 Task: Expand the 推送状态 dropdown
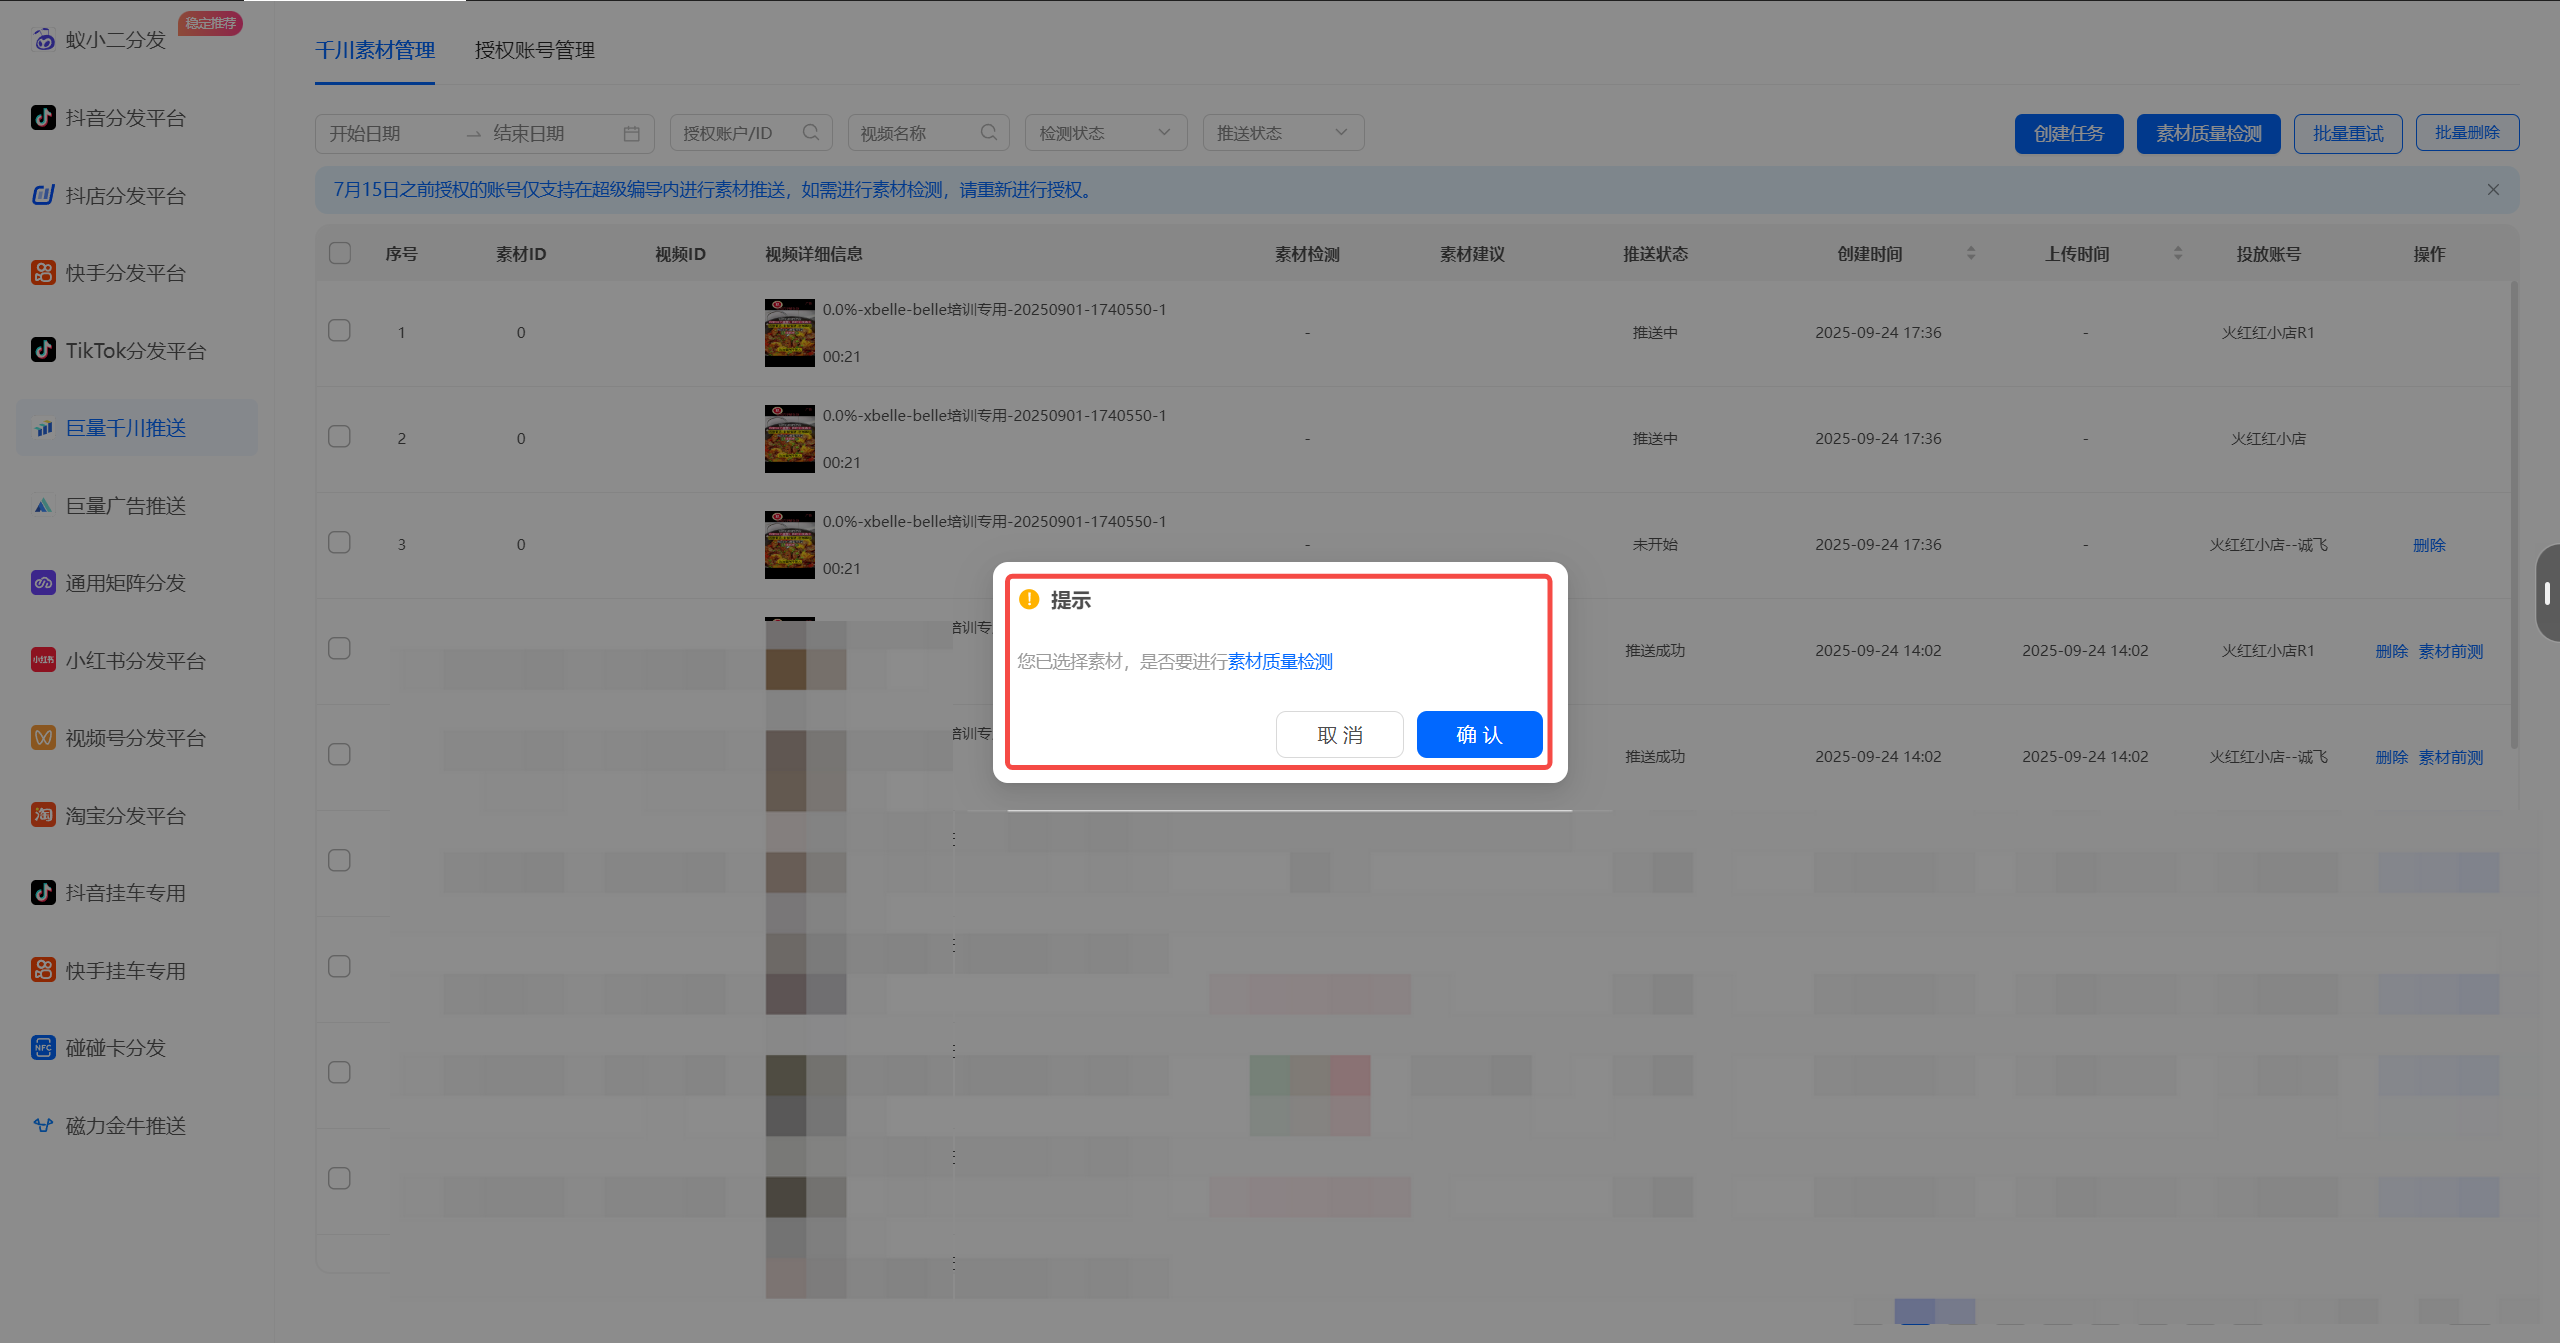coord(1283,133)
